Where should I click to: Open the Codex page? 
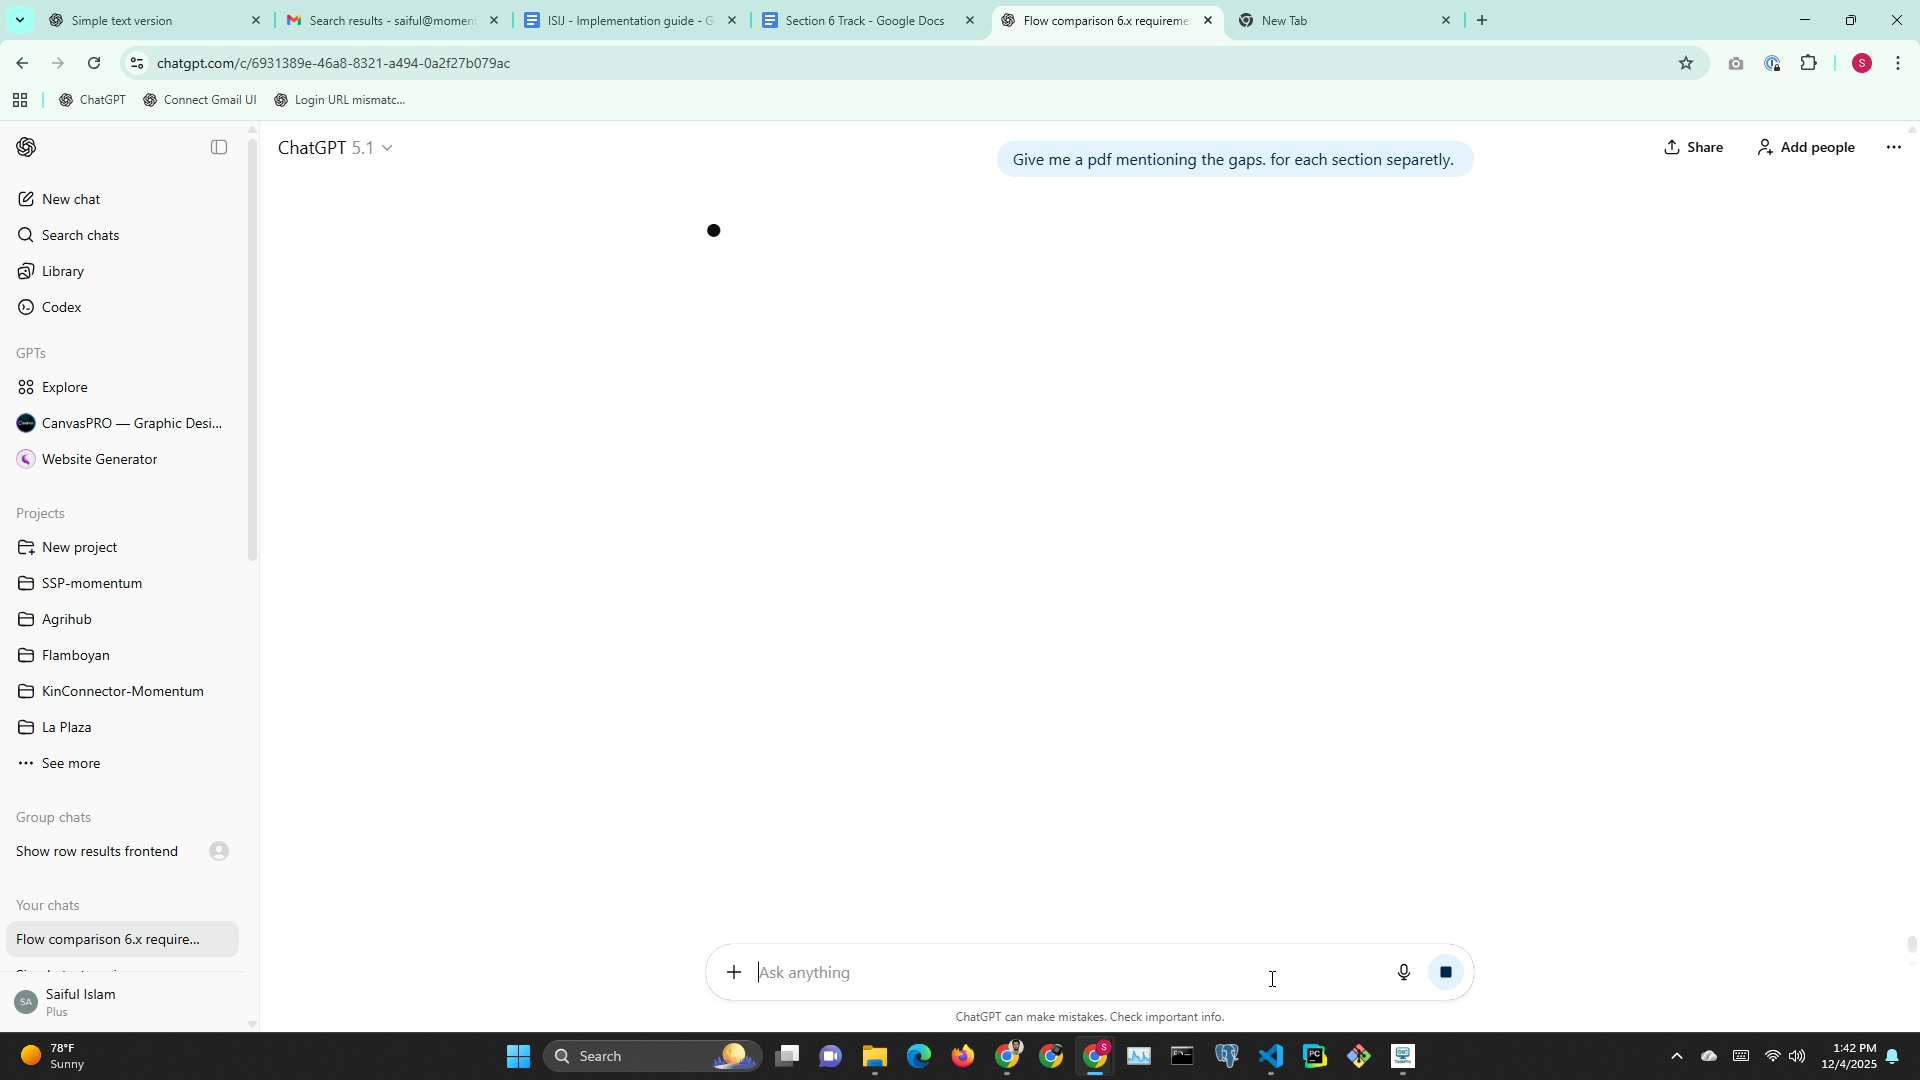point(61,307)
